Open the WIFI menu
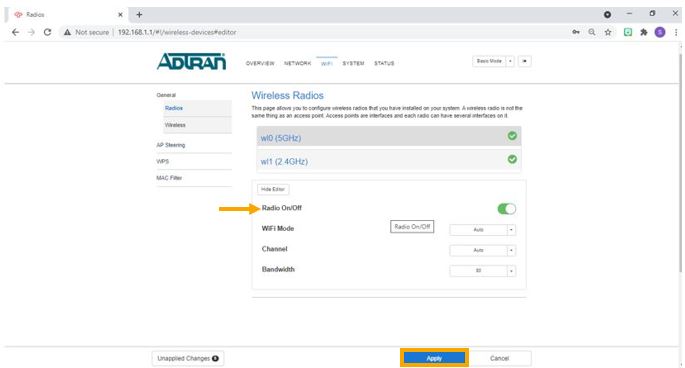This screenshot has height=368, width=685. click(327, 63)
